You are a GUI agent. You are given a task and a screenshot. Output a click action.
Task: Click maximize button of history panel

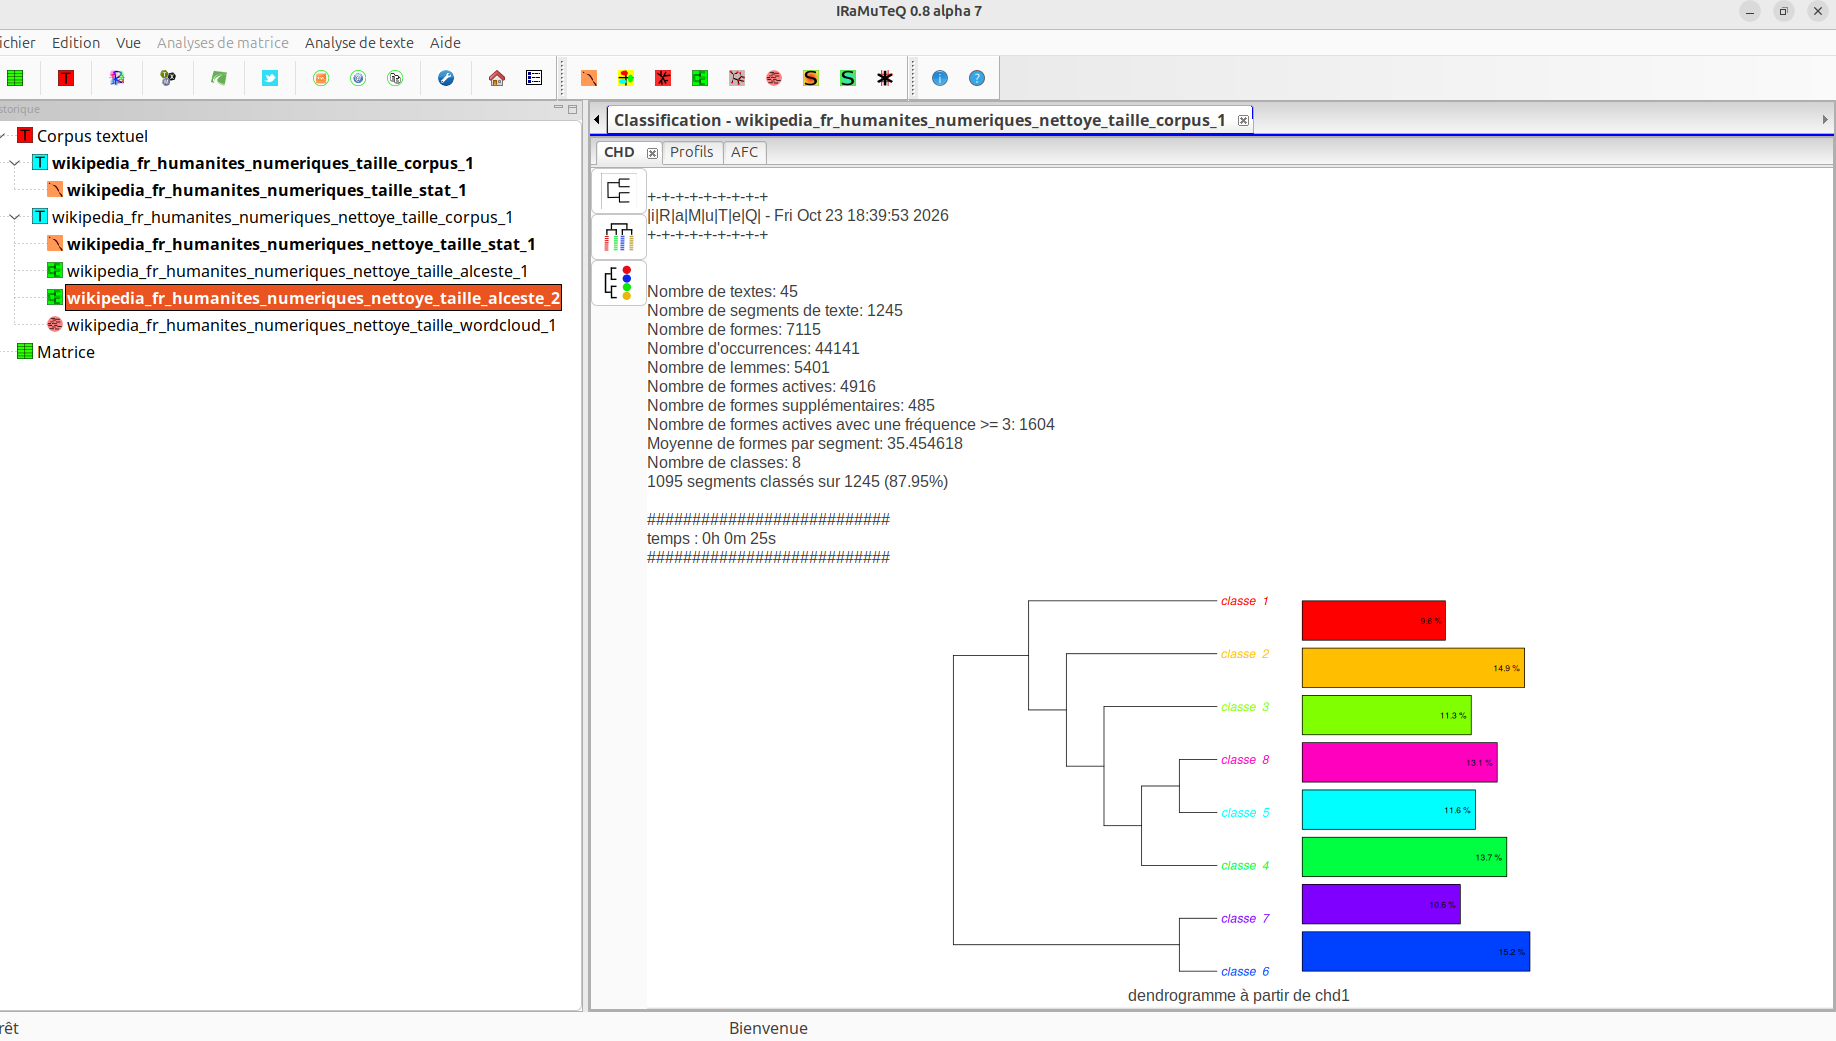pyautogui.click(x=573, y=109)
